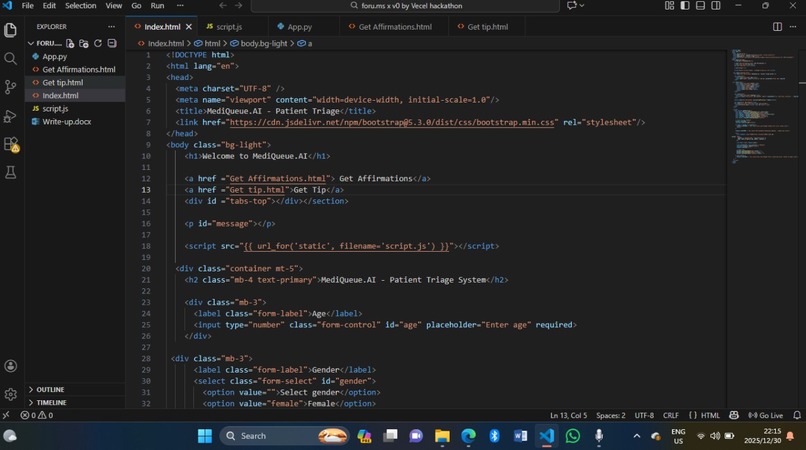
Task: Click the code minimap
Action: coord(765,107)
